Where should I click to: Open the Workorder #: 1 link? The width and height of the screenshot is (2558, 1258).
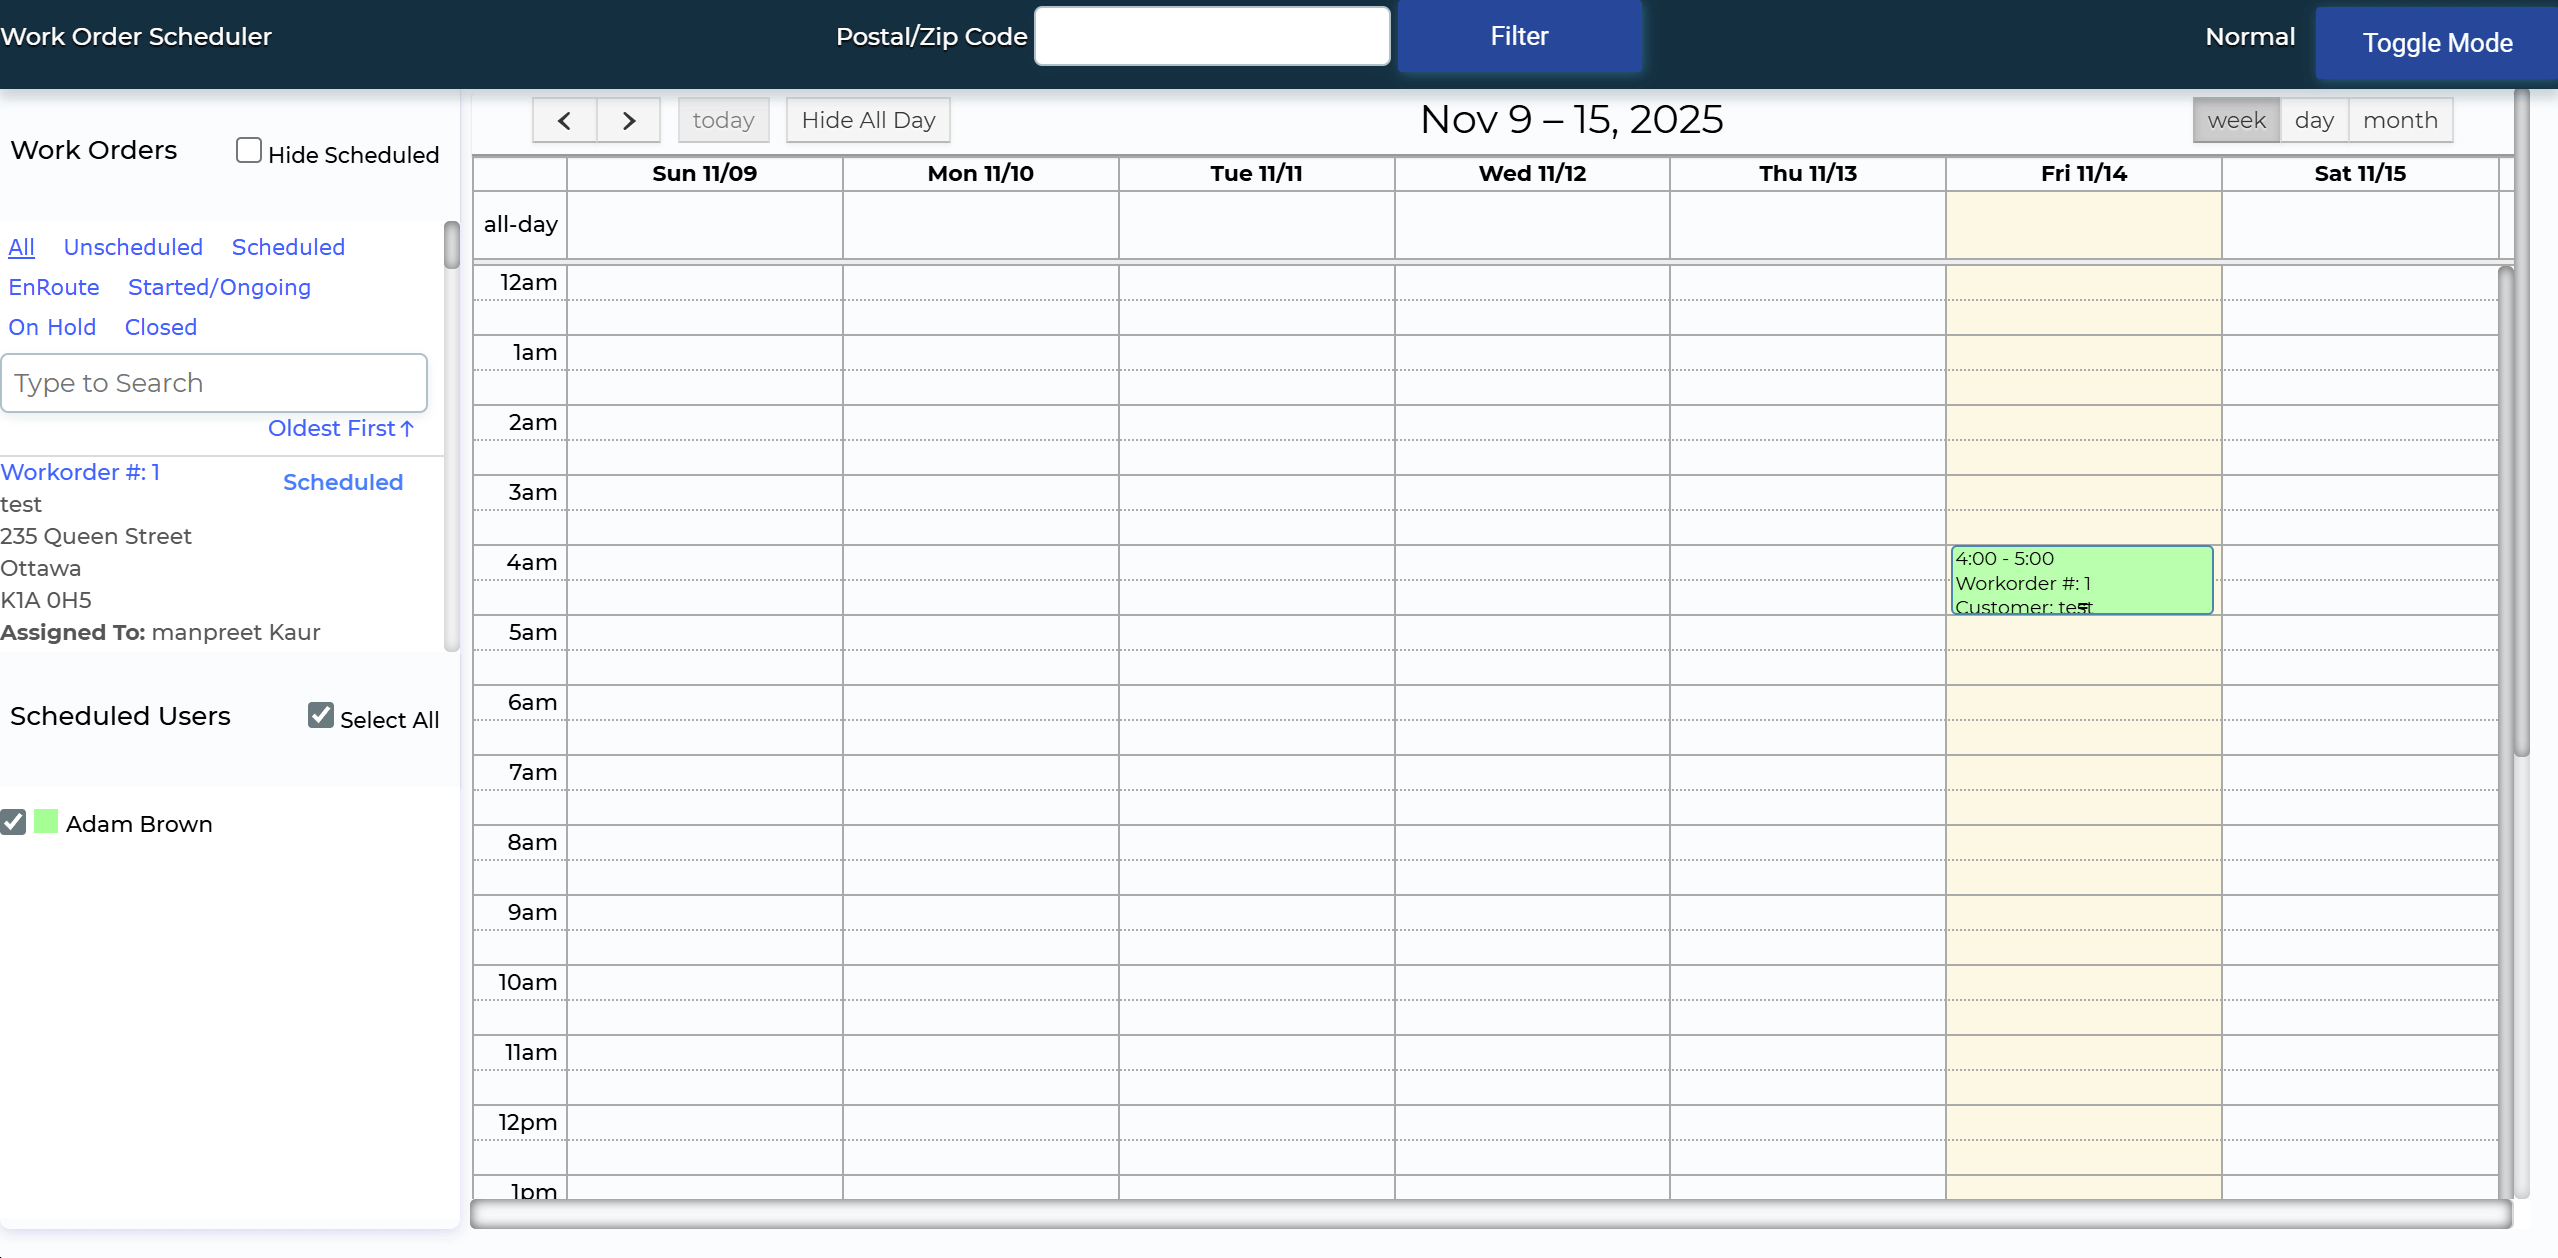click(x=80, y=472)
